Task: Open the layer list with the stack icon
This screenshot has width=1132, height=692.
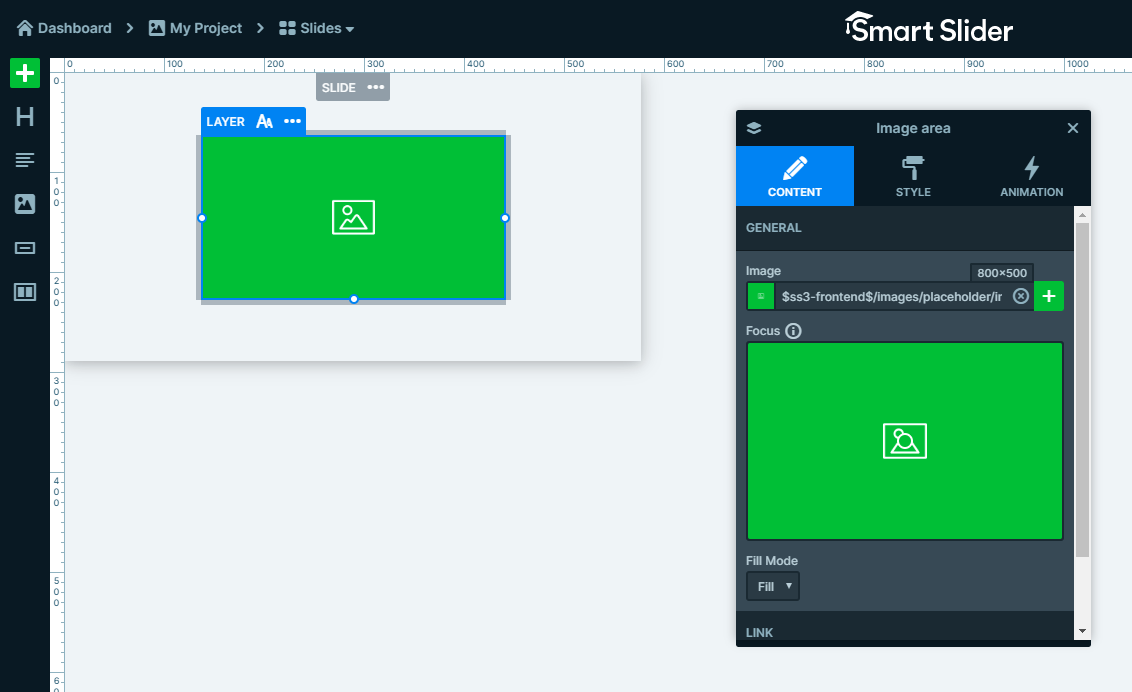Action: [753, 128]
